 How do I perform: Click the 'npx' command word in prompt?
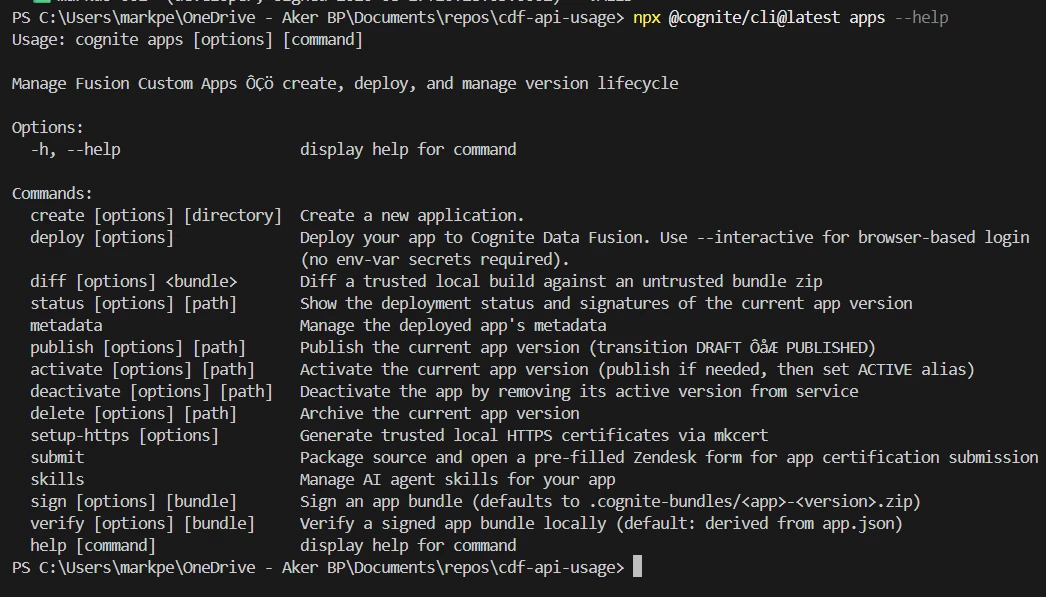point(646,18)
